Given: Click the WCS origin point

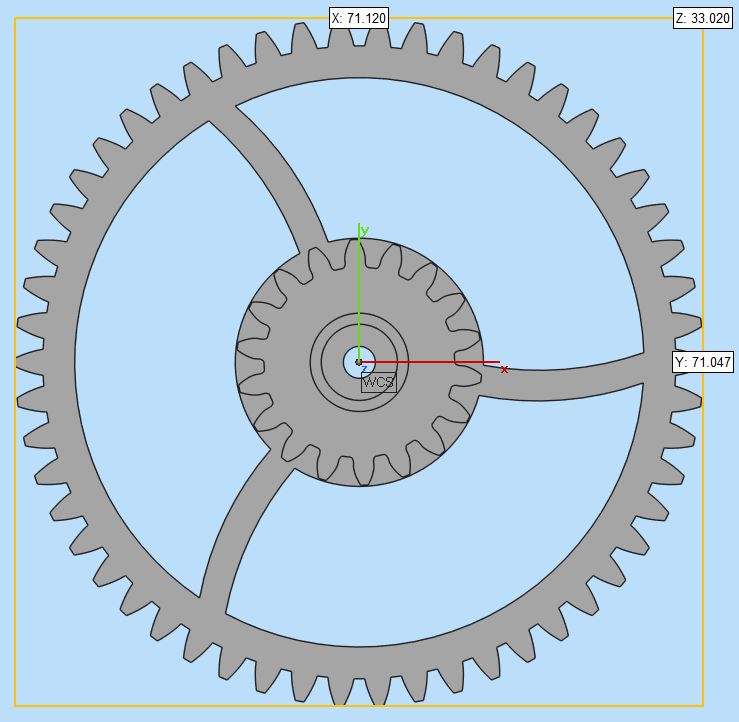Looking at the screenshot, I should [x=359, y=362].
